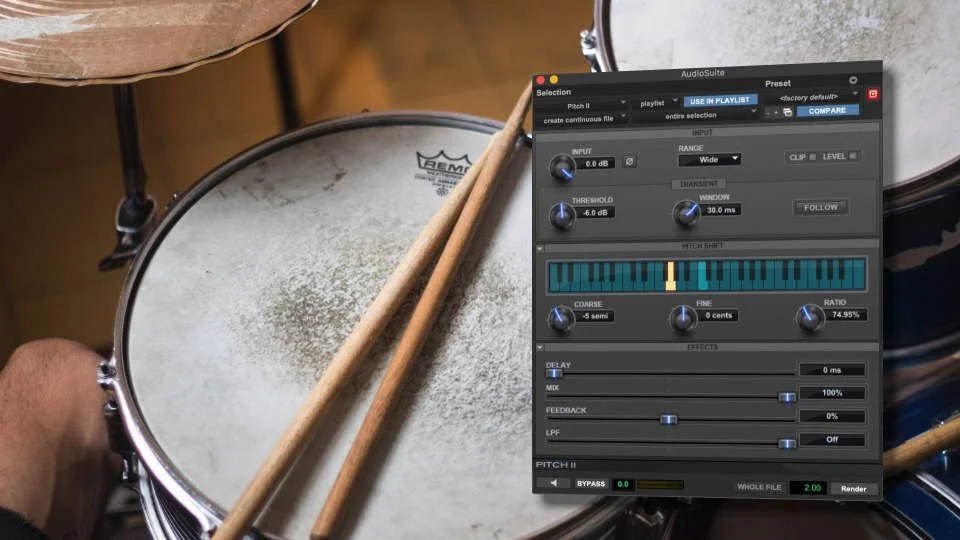This screenshot has width=960, height=540.
Task: Click the 0 cents fine value field
Action: [x=718, y=315]
